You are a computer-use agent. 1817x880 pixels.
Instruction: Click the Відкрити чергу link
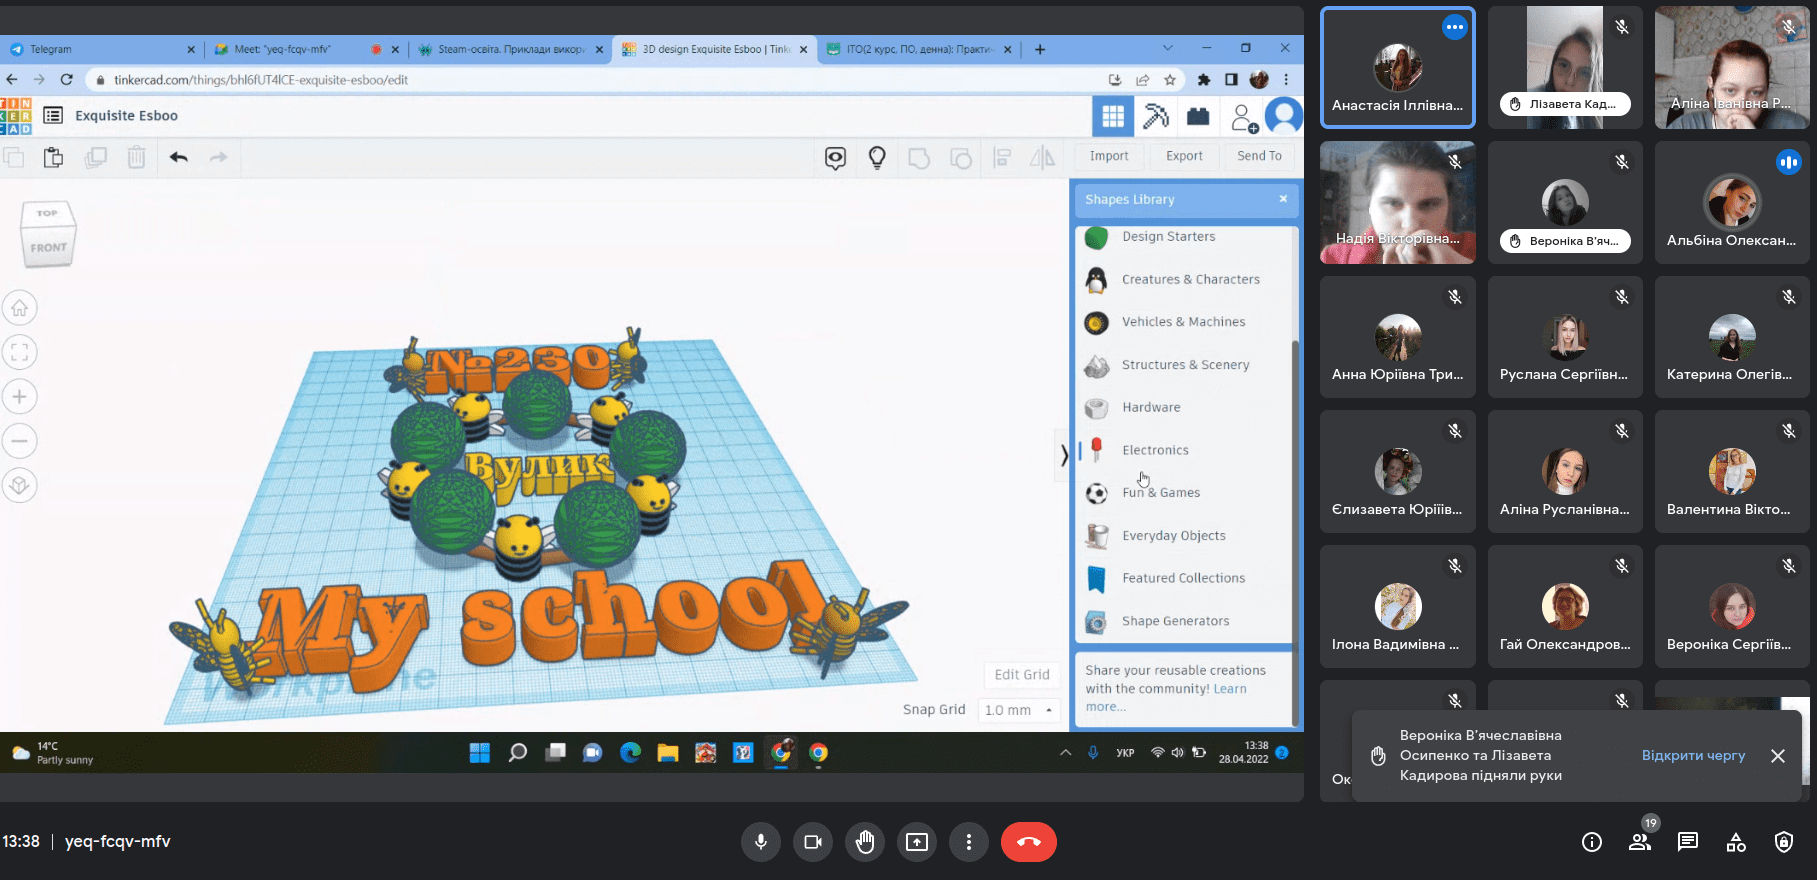click(1693, 756)
